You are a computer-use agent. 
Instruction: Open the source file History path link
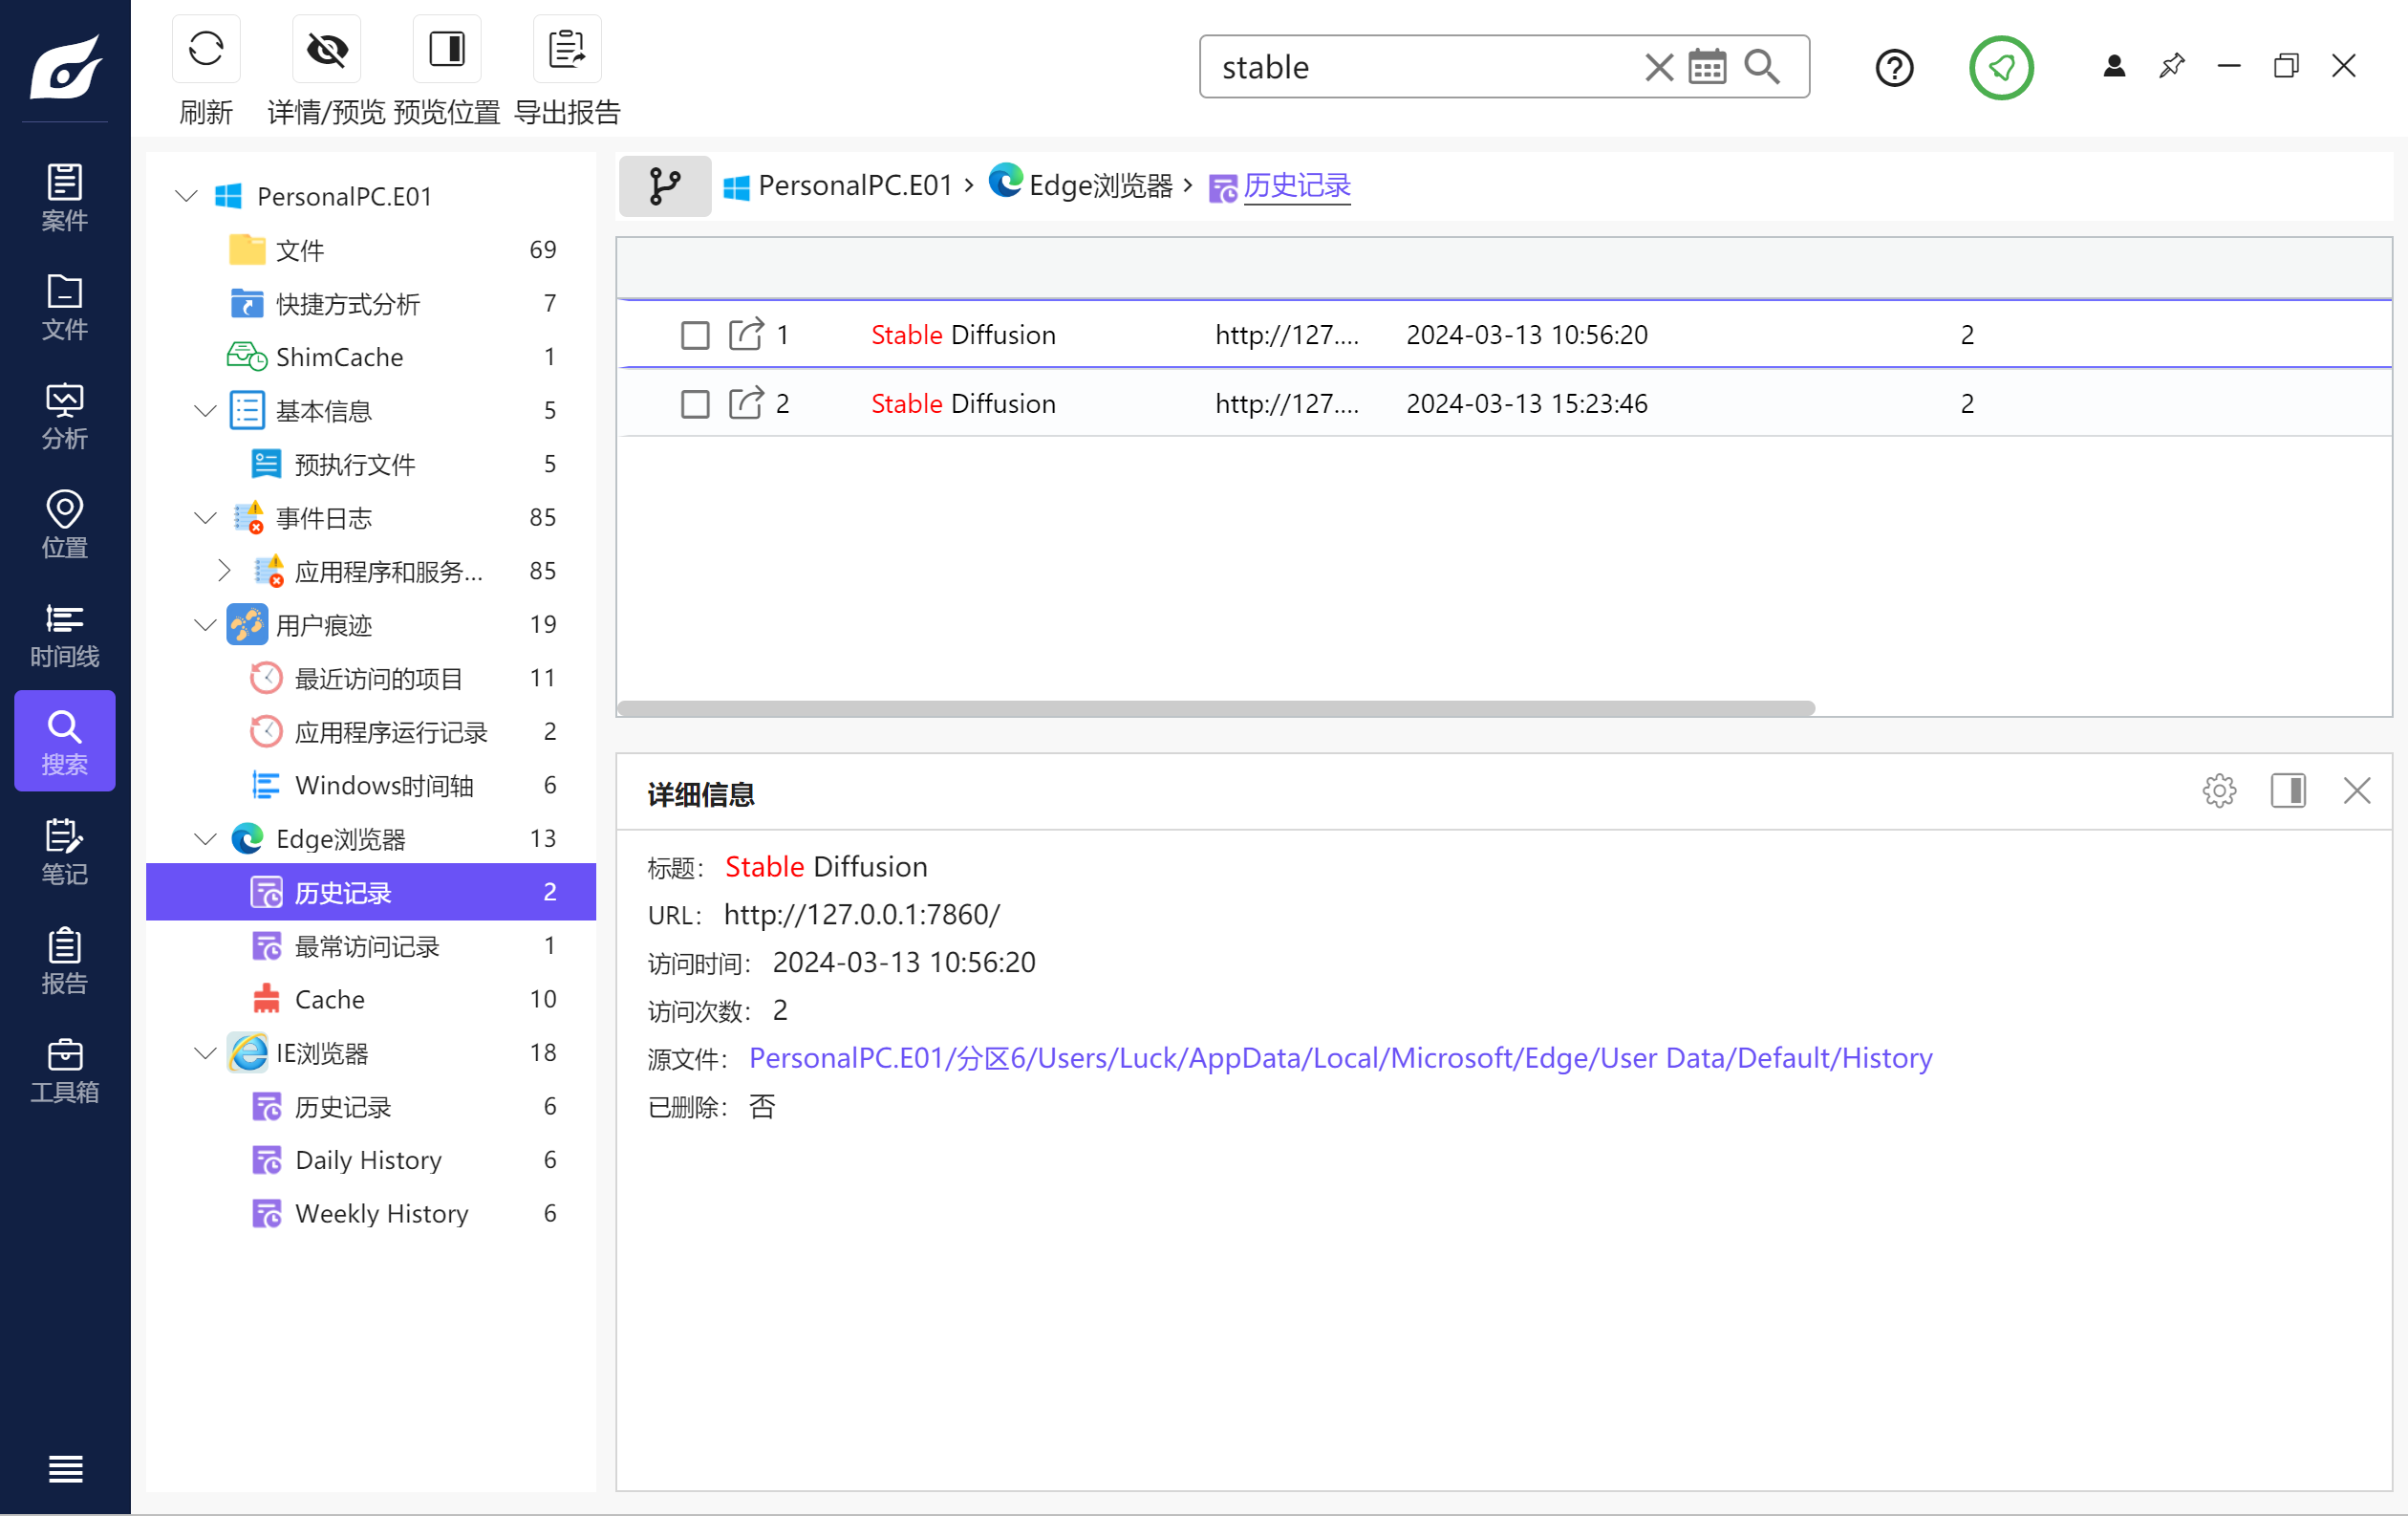coord(1340,1058)
